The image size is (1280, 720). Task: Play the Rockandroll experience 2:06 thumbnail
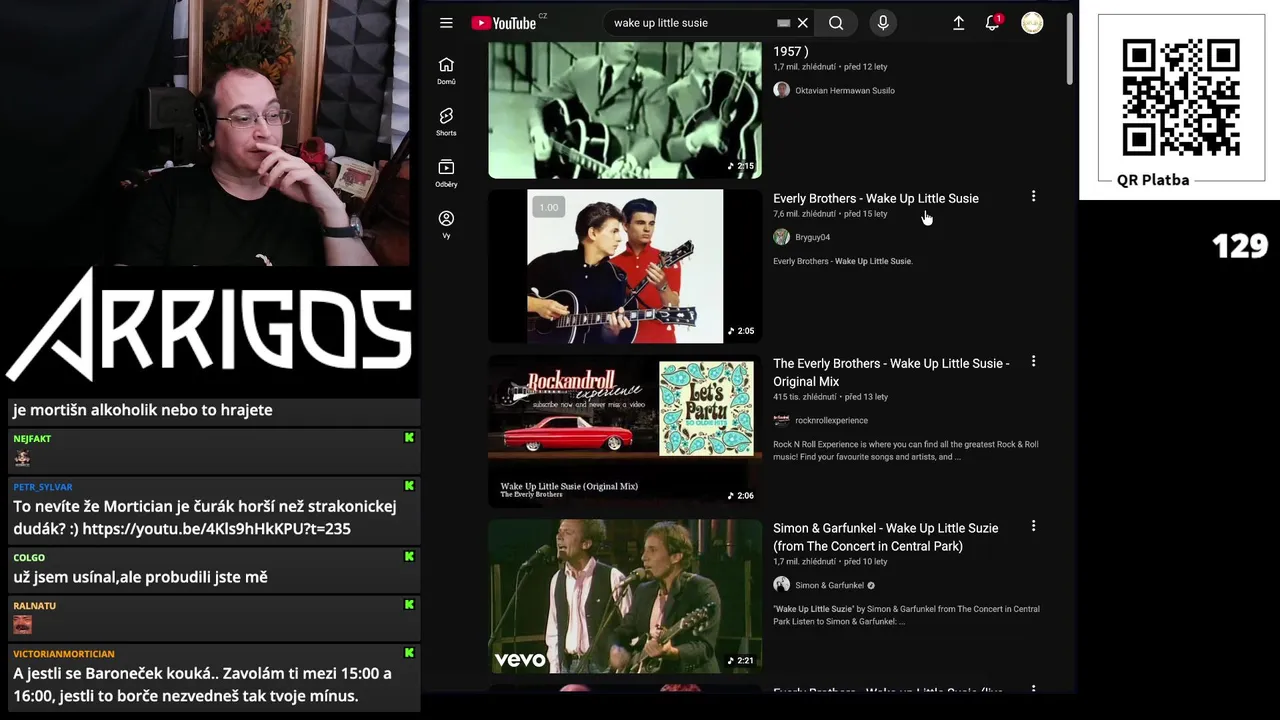pos(625,431)
